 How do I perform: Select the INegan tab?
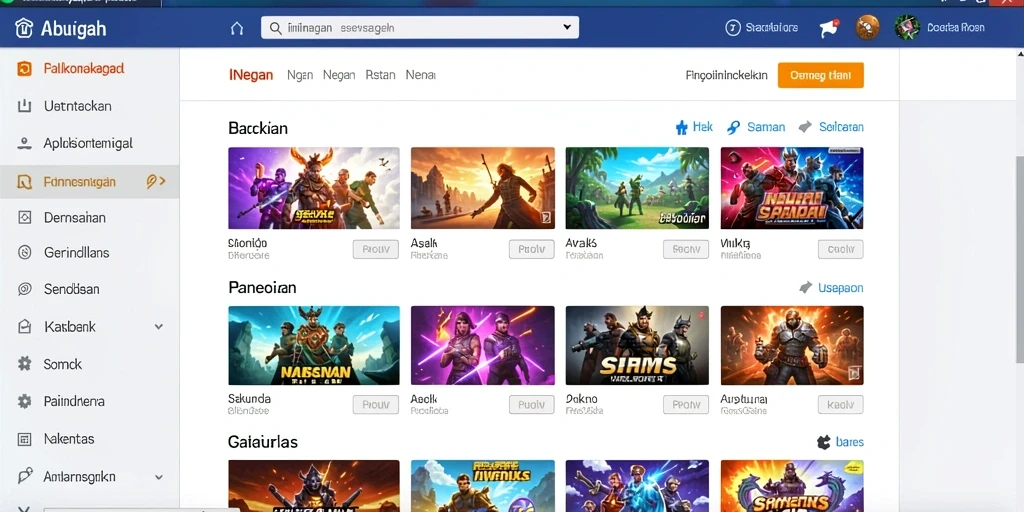tap(251, 75)
